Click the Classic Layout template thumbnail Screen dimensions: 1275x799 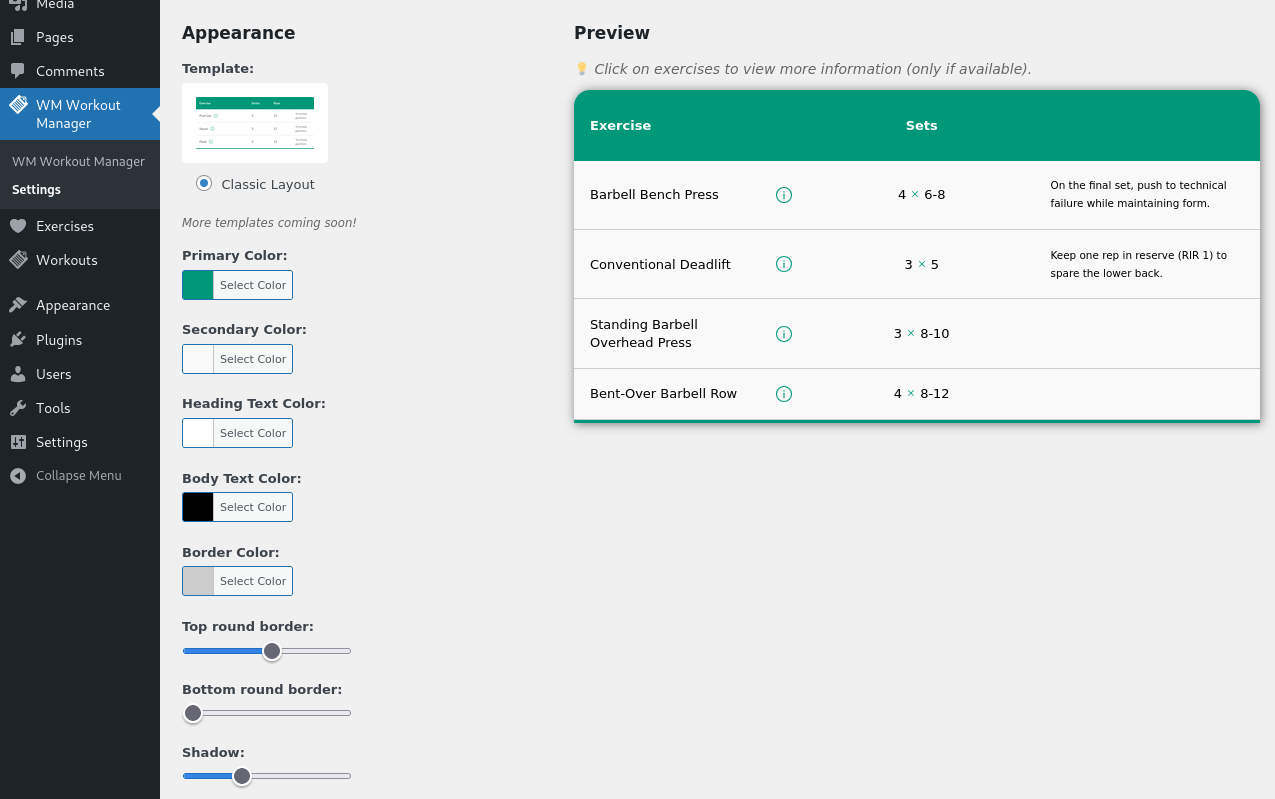click(255, 123)
